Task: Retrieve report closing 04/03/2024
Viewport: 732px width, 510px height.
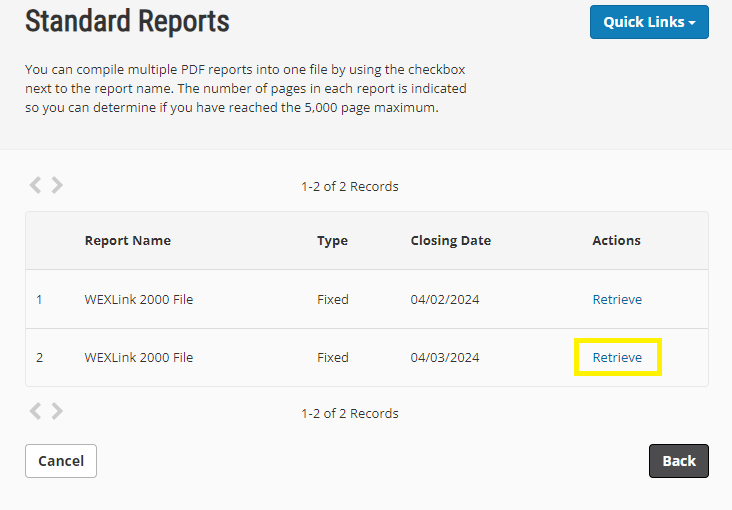Action: [617, 357]
